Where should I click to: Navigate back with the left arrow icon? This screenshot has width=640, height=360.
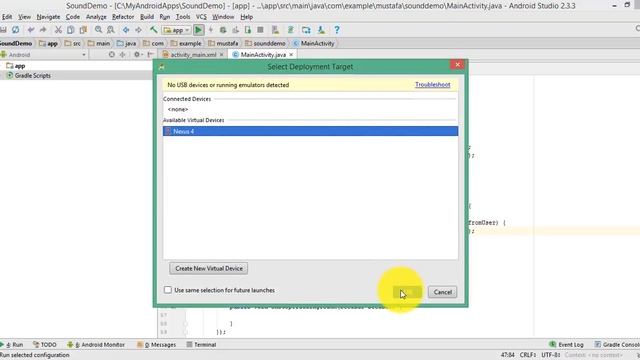click(126, 30)
